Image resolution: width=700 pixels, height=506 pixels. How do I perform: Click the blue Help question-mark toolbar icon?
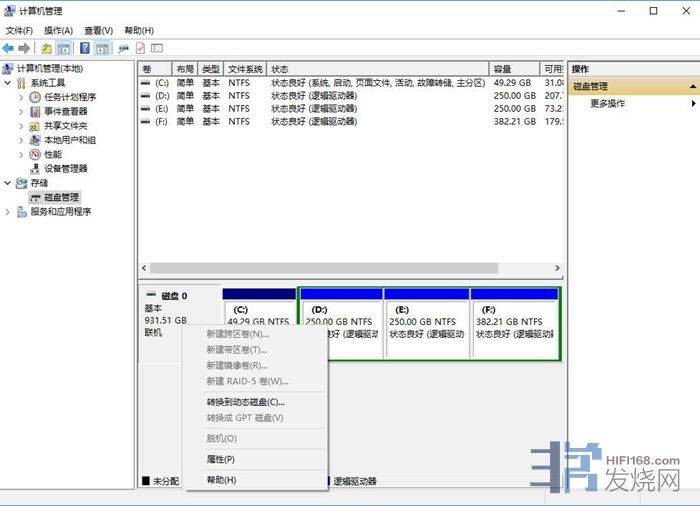85,48
